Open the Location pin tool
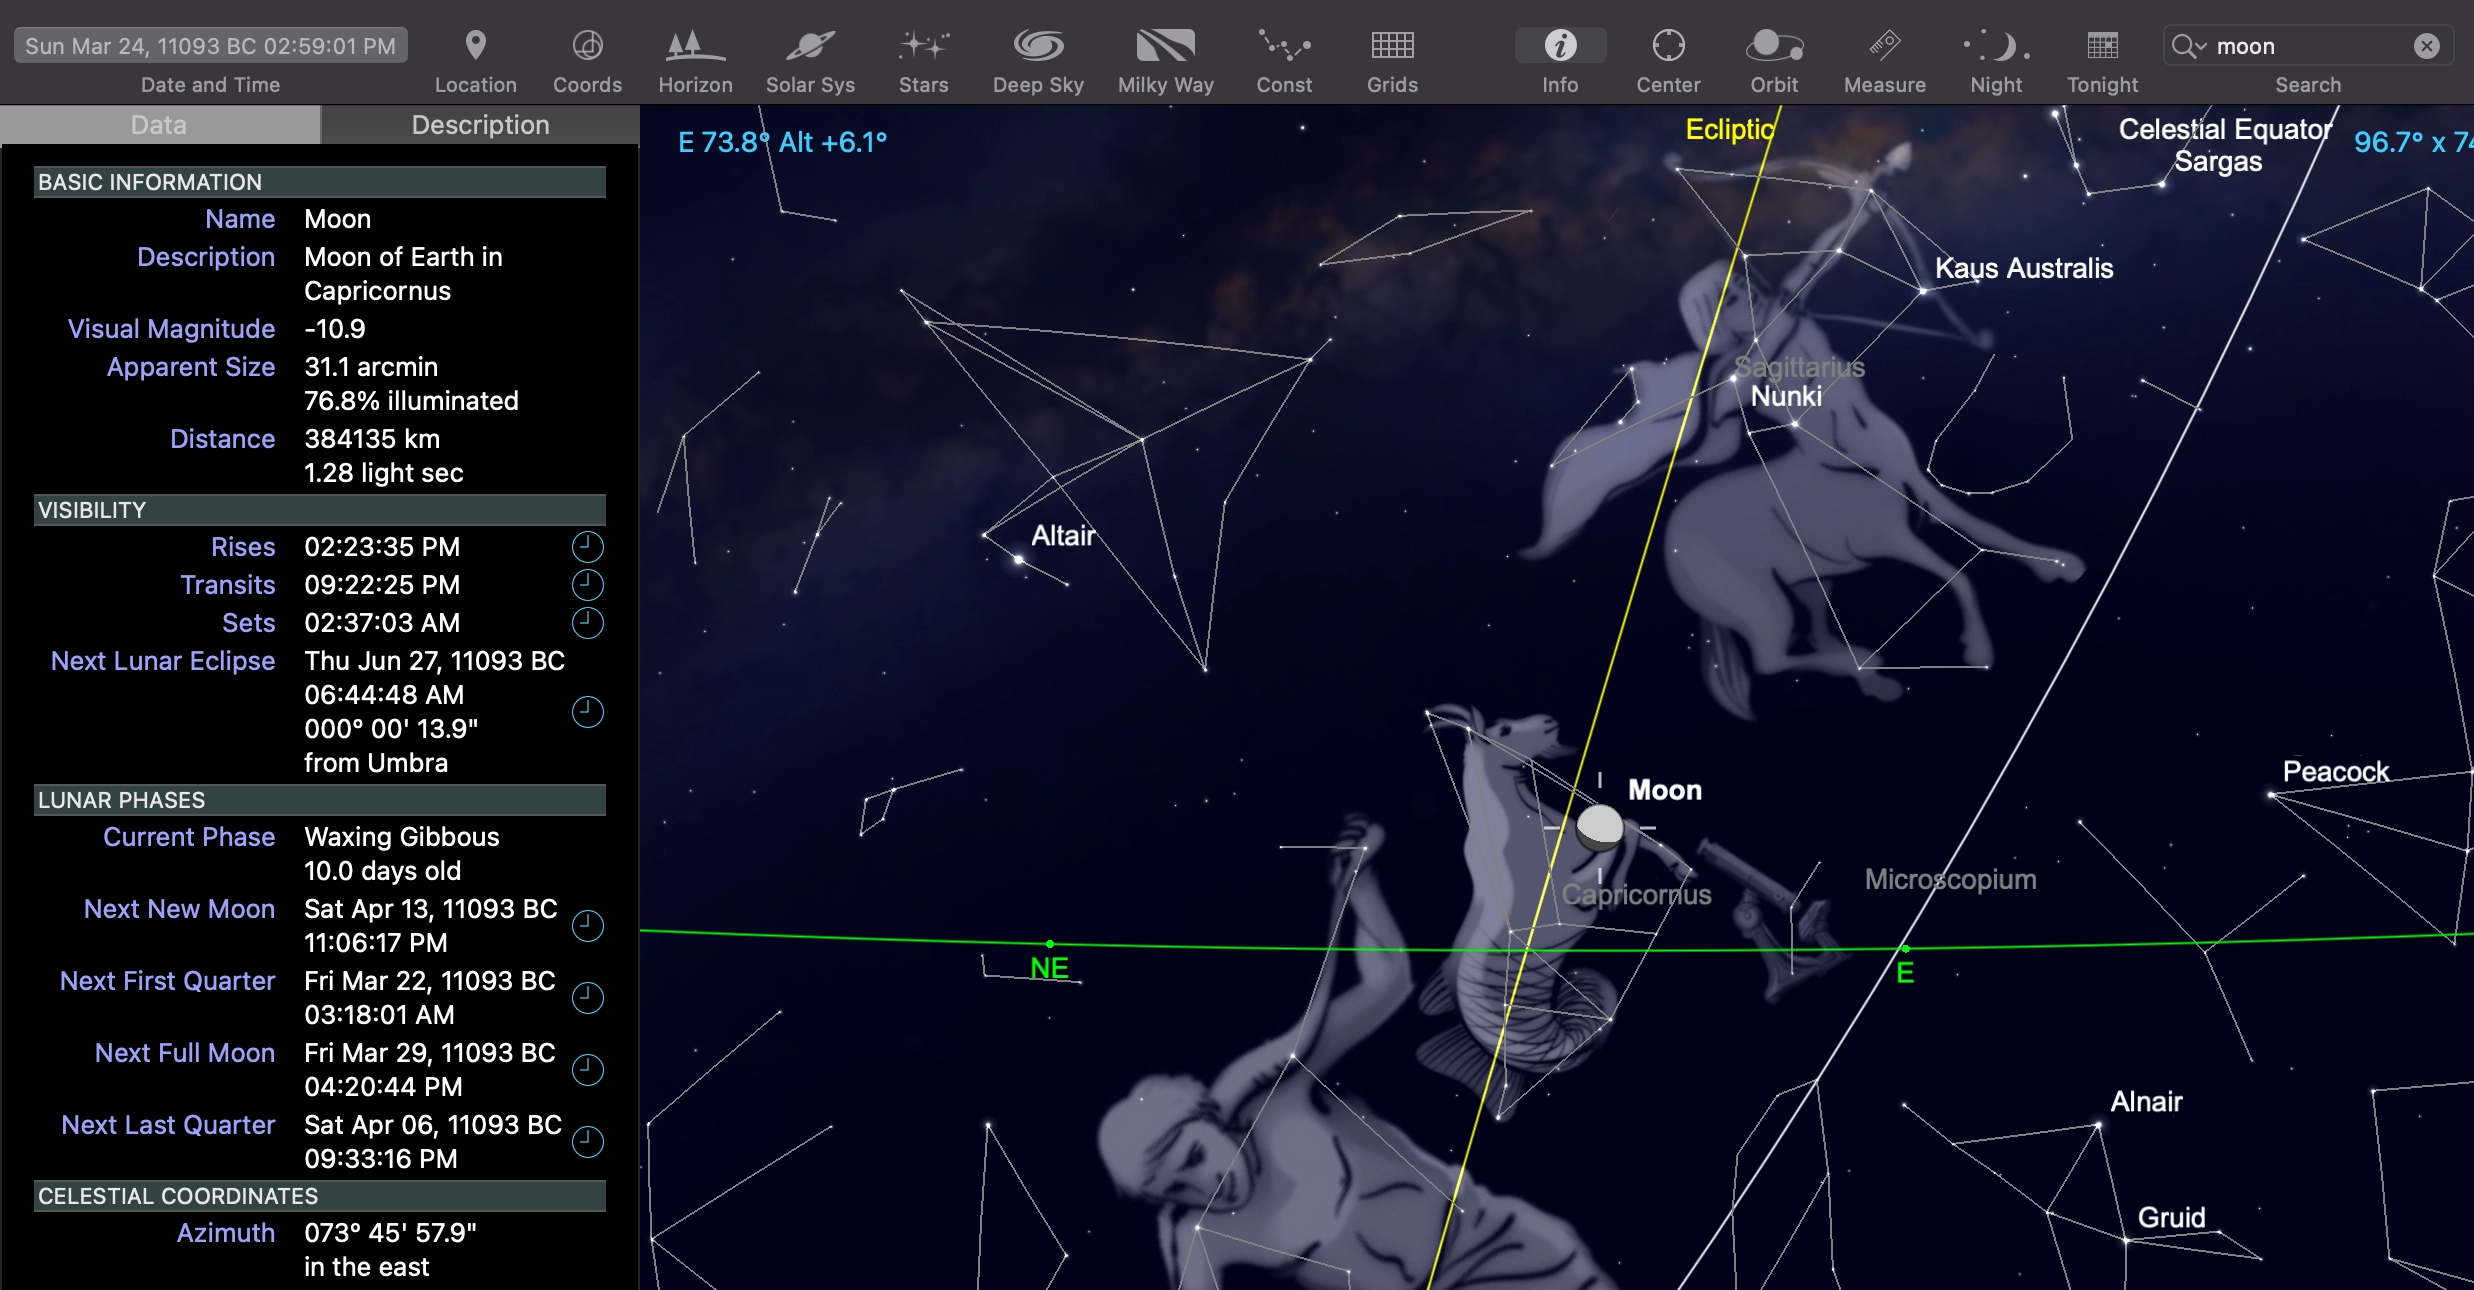Screen dimensions: 2474x1290 pyautogui.click(x=476, y=46)
